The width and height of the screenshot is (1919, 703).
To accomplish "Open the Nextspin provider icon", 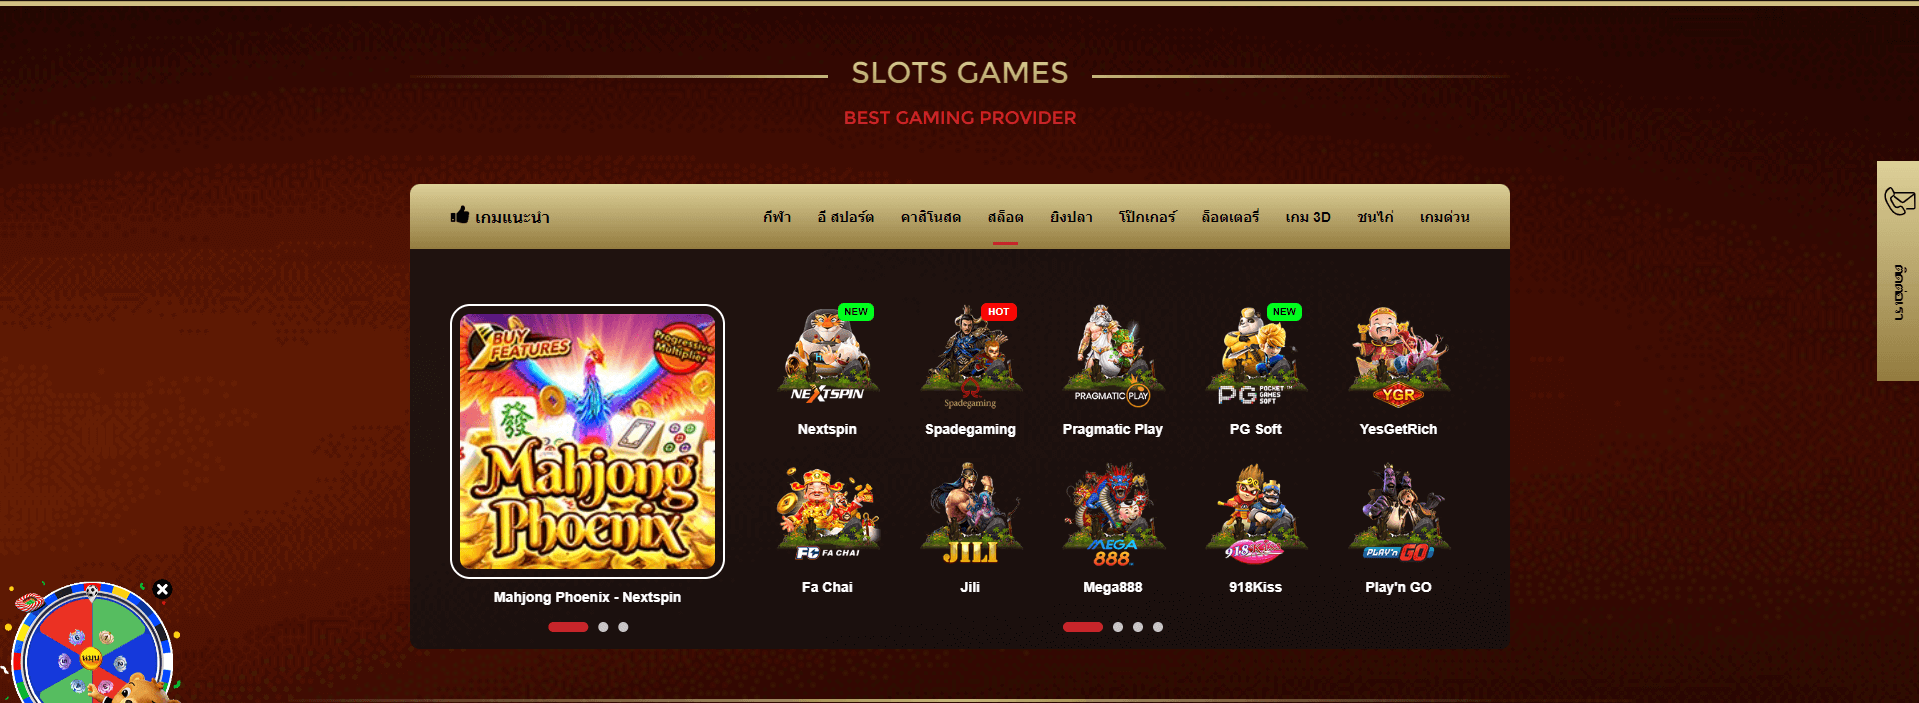I will click(827, 355).
